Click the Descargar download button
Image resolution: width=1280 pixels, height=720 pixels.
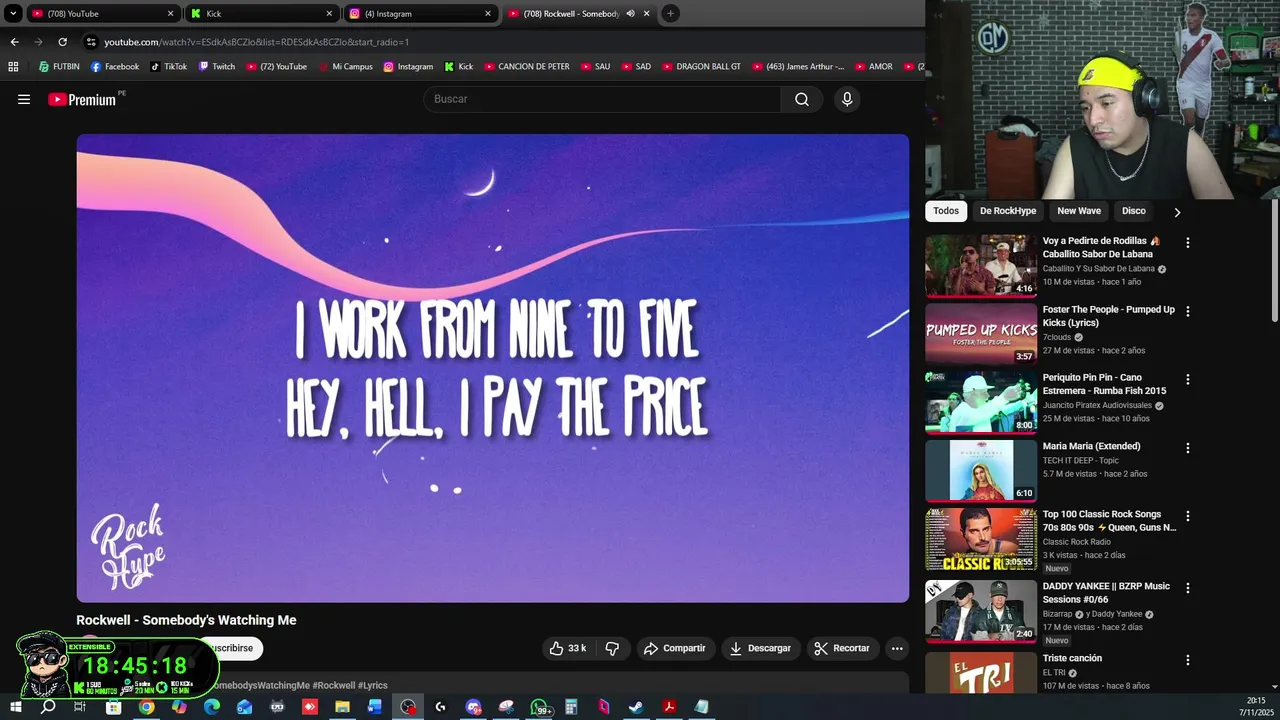[x=760, y=648]
